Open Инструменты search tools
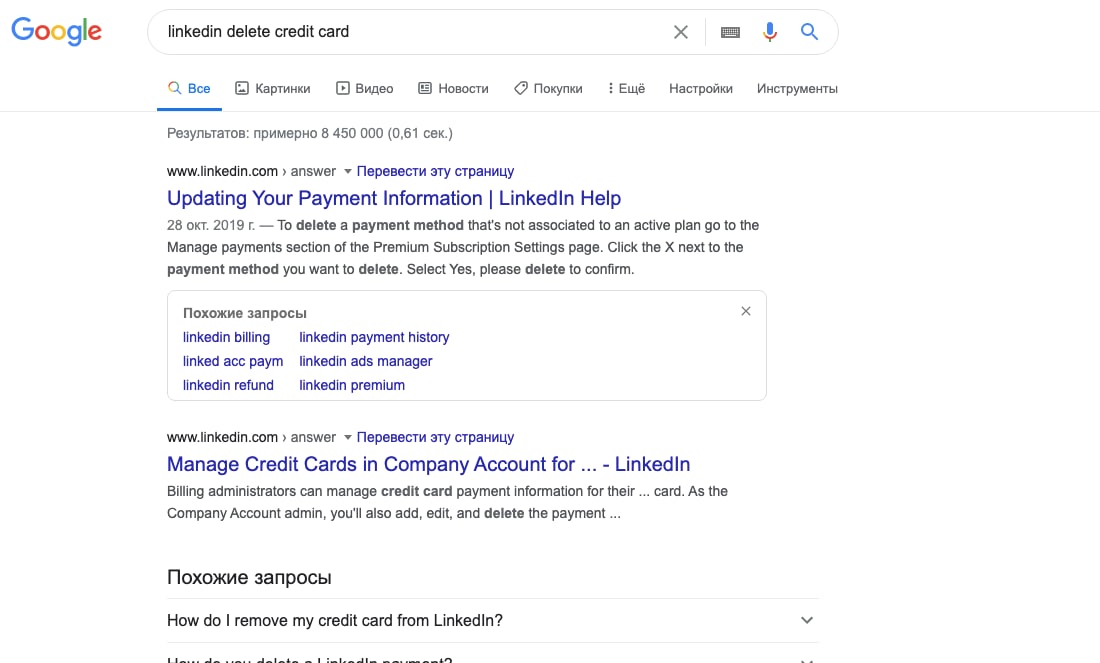The image size is (1100, 663). [797, 88]
